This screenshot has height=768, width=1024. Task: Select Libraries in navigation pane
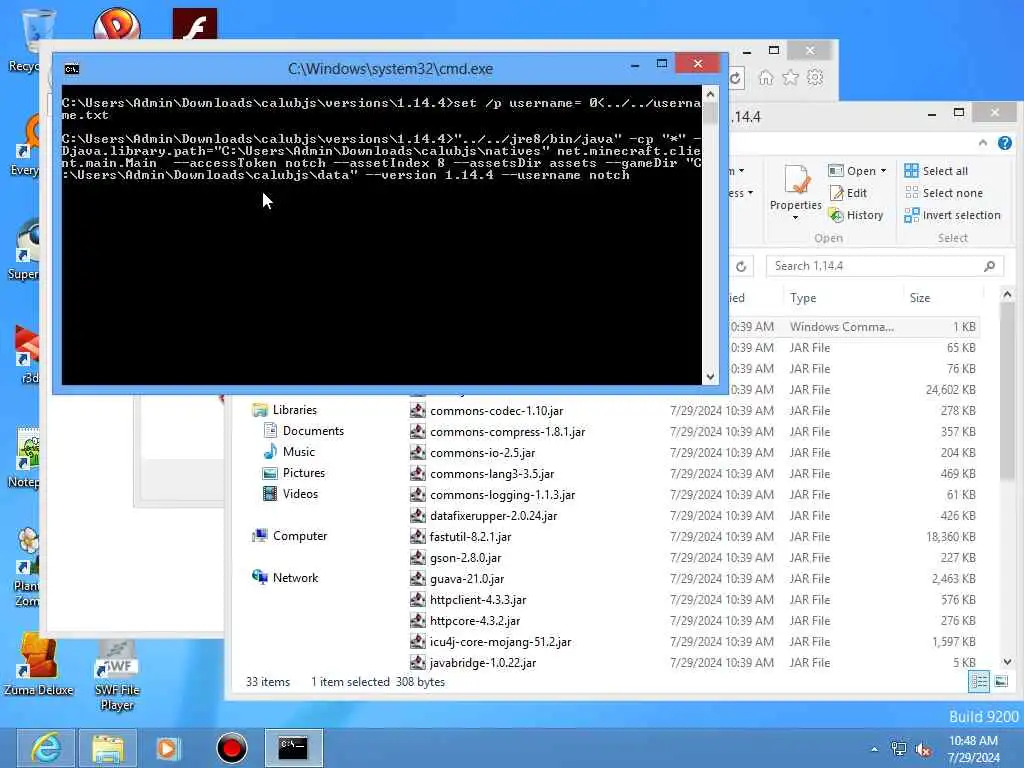pos(285,410)
